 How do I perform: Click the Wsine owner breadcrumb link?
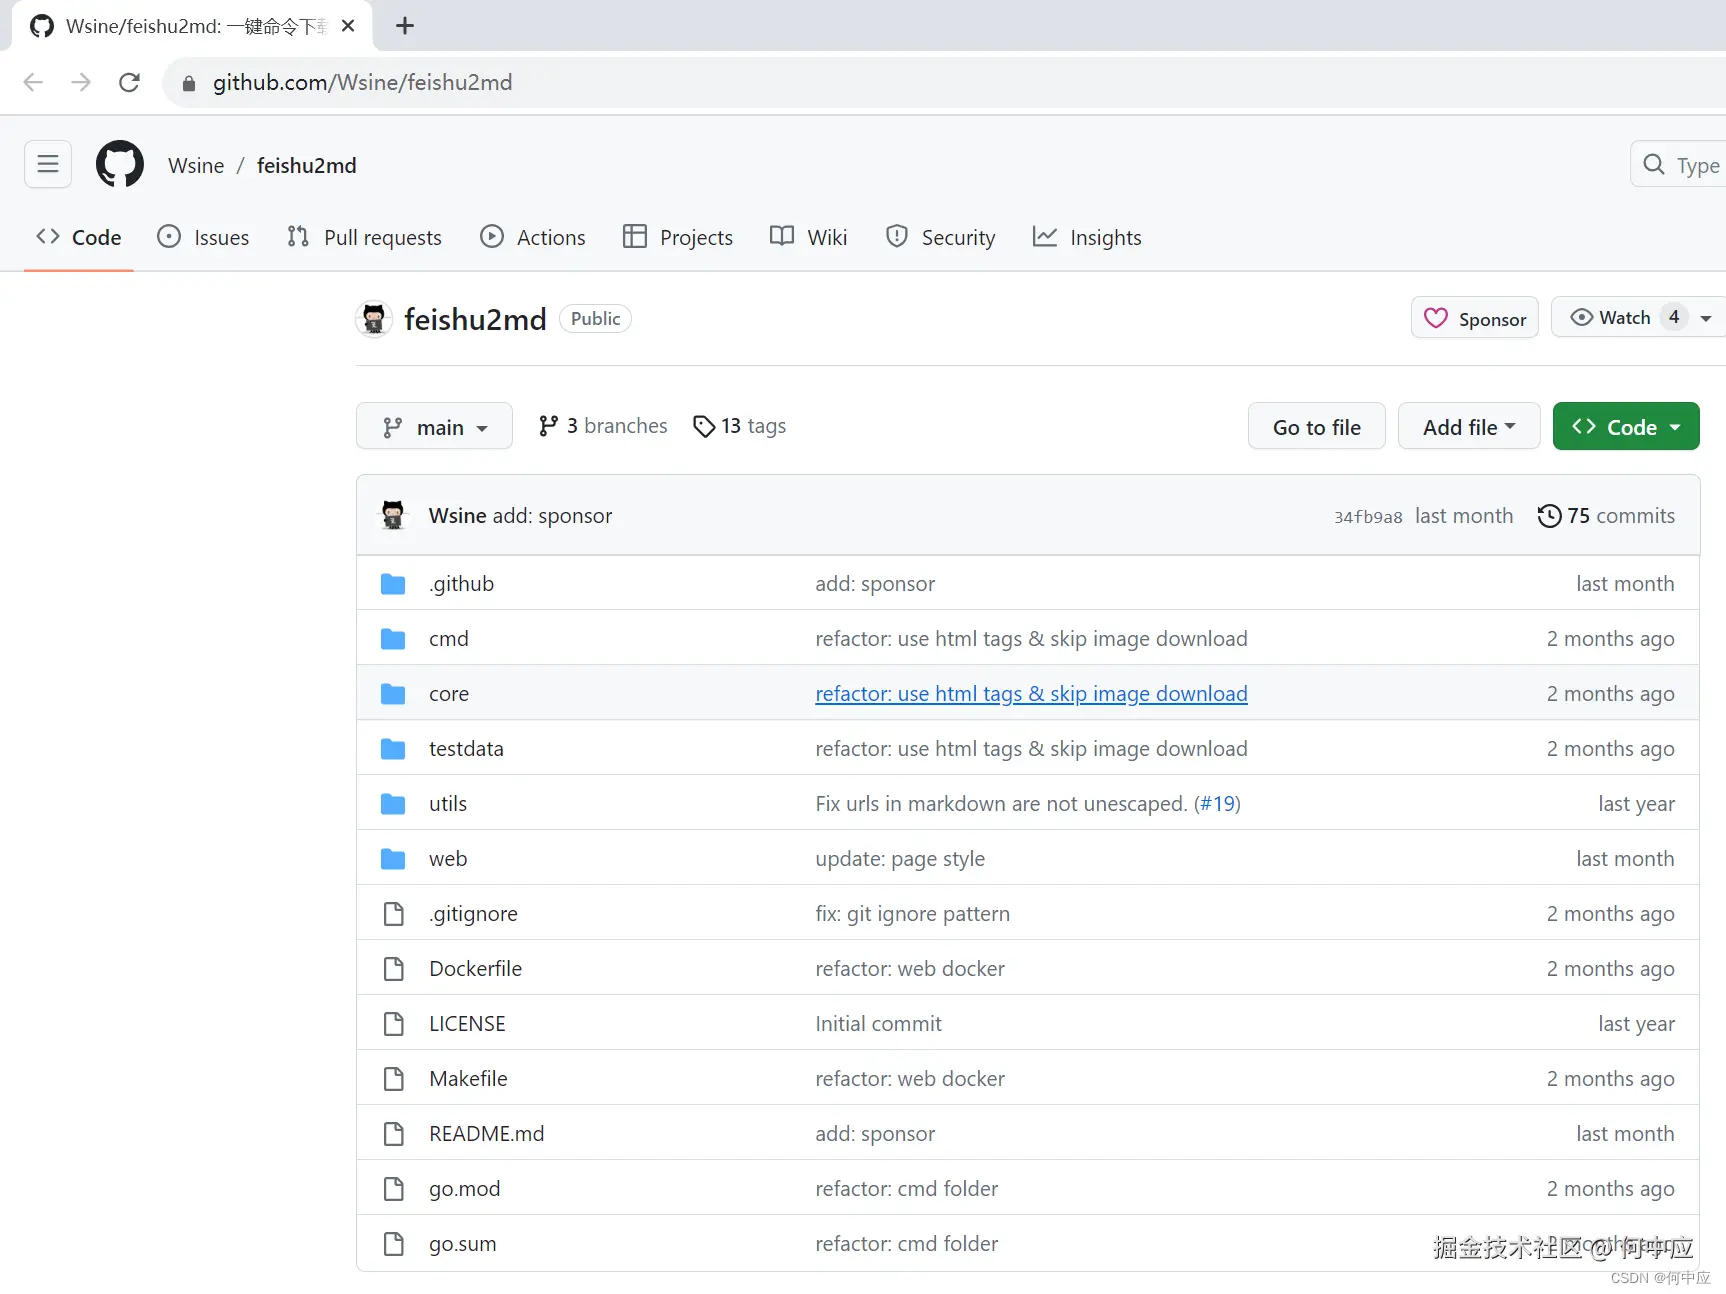pos(196,165)
